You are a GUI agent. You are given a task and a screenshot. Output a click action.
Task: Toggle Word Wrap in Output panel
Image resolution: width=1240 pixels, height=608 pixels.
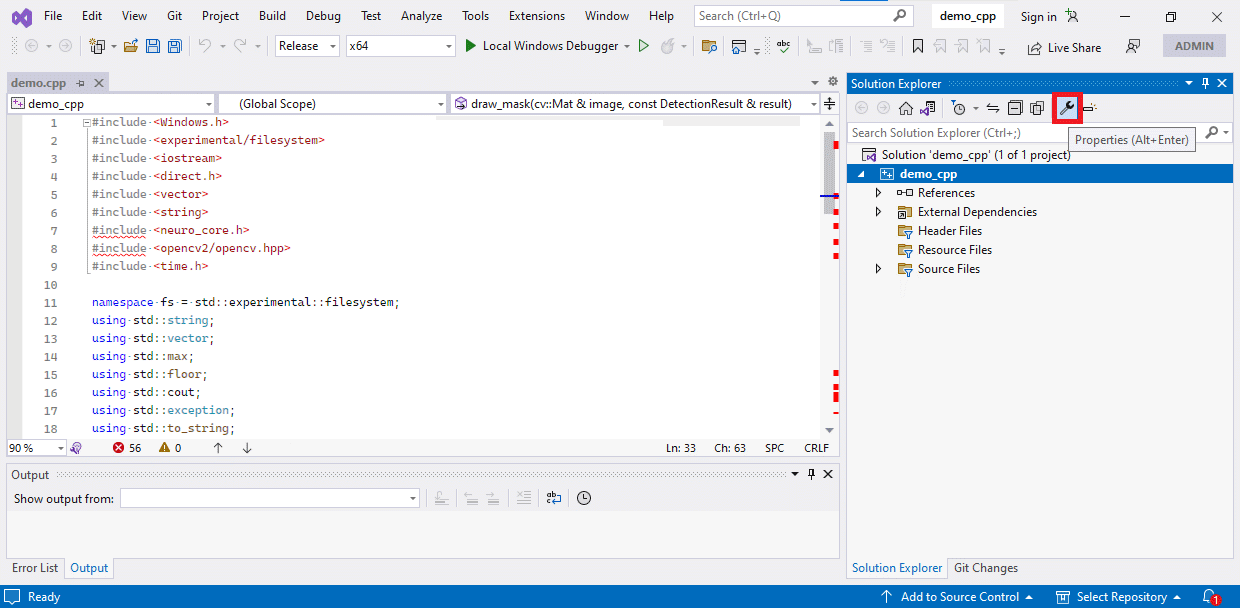[x=553, y=498]
